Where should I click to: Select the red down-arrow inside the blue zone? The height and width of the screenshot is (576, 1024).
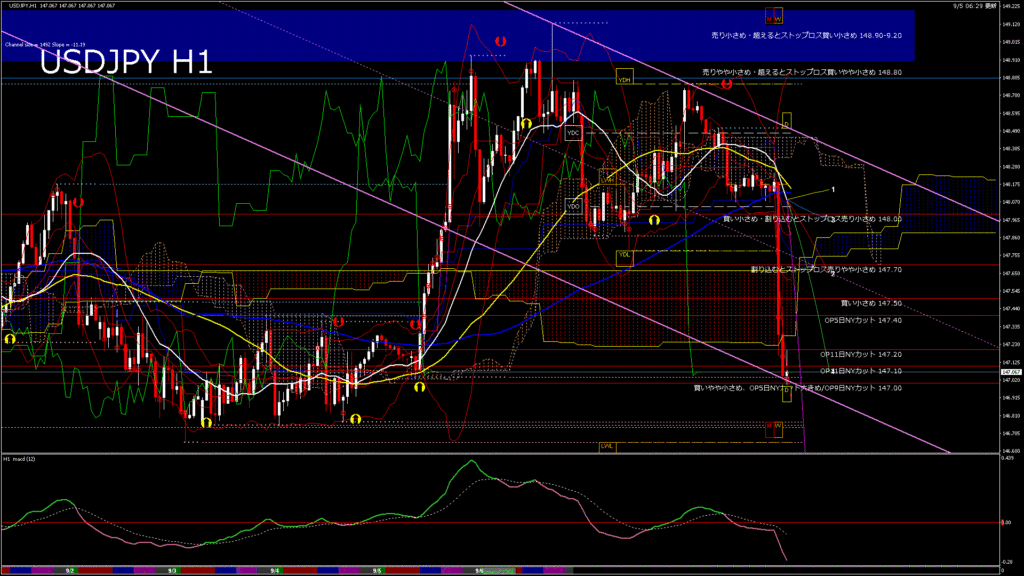pyautogui.click(x=500, y=41)
